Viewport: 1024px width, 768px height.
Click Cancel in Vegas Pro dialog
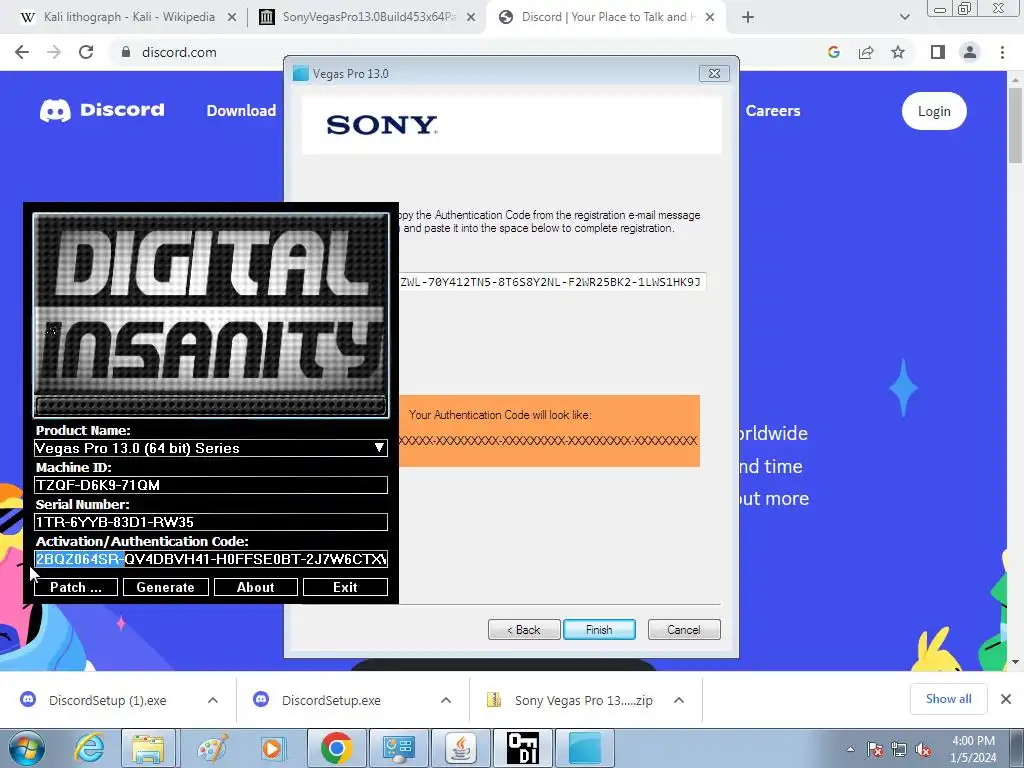tap(684, 630)
